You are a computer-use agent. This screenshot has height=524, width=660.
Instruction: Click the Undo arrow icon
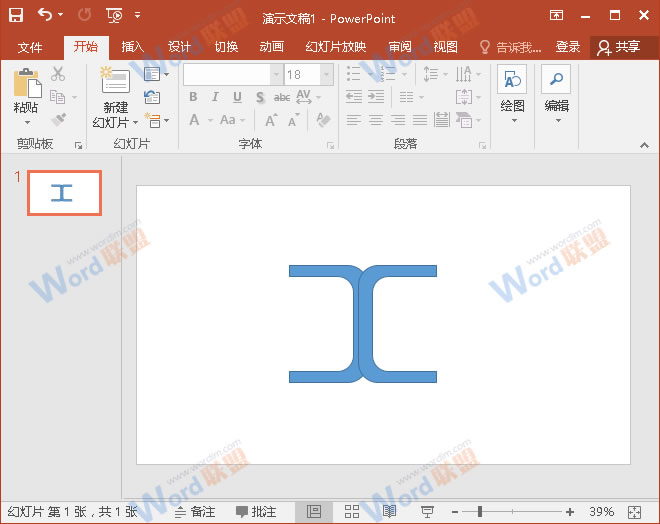pos(45,15)
